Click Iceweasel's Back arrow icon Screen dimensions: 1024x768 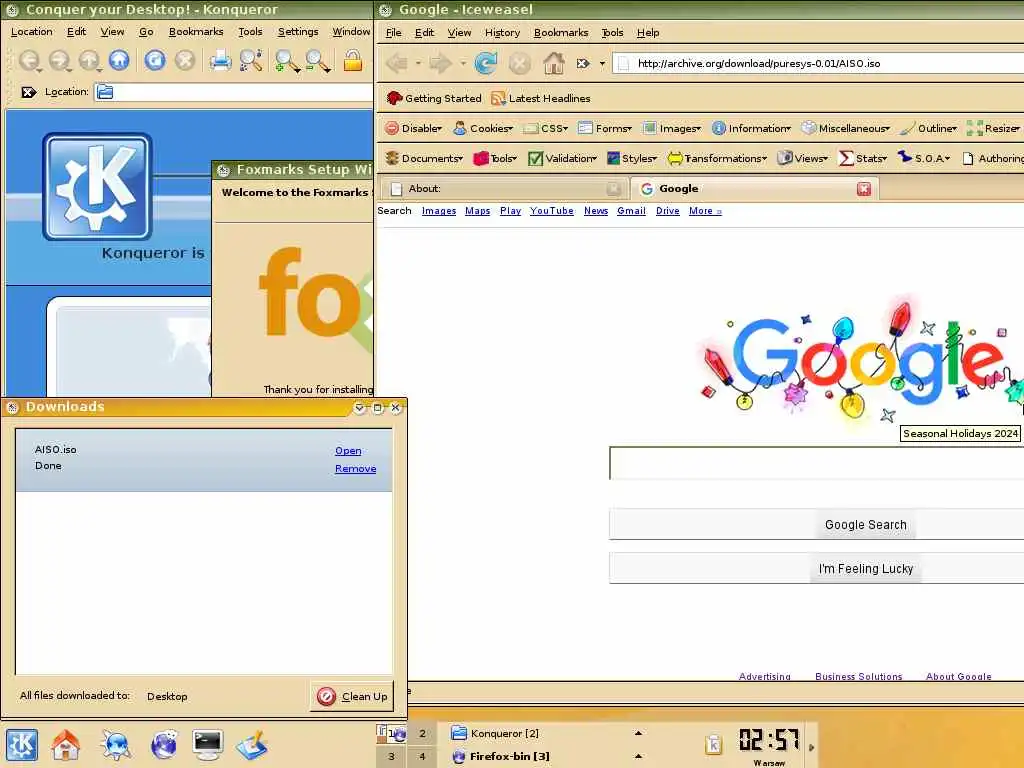tap(396, 63)
